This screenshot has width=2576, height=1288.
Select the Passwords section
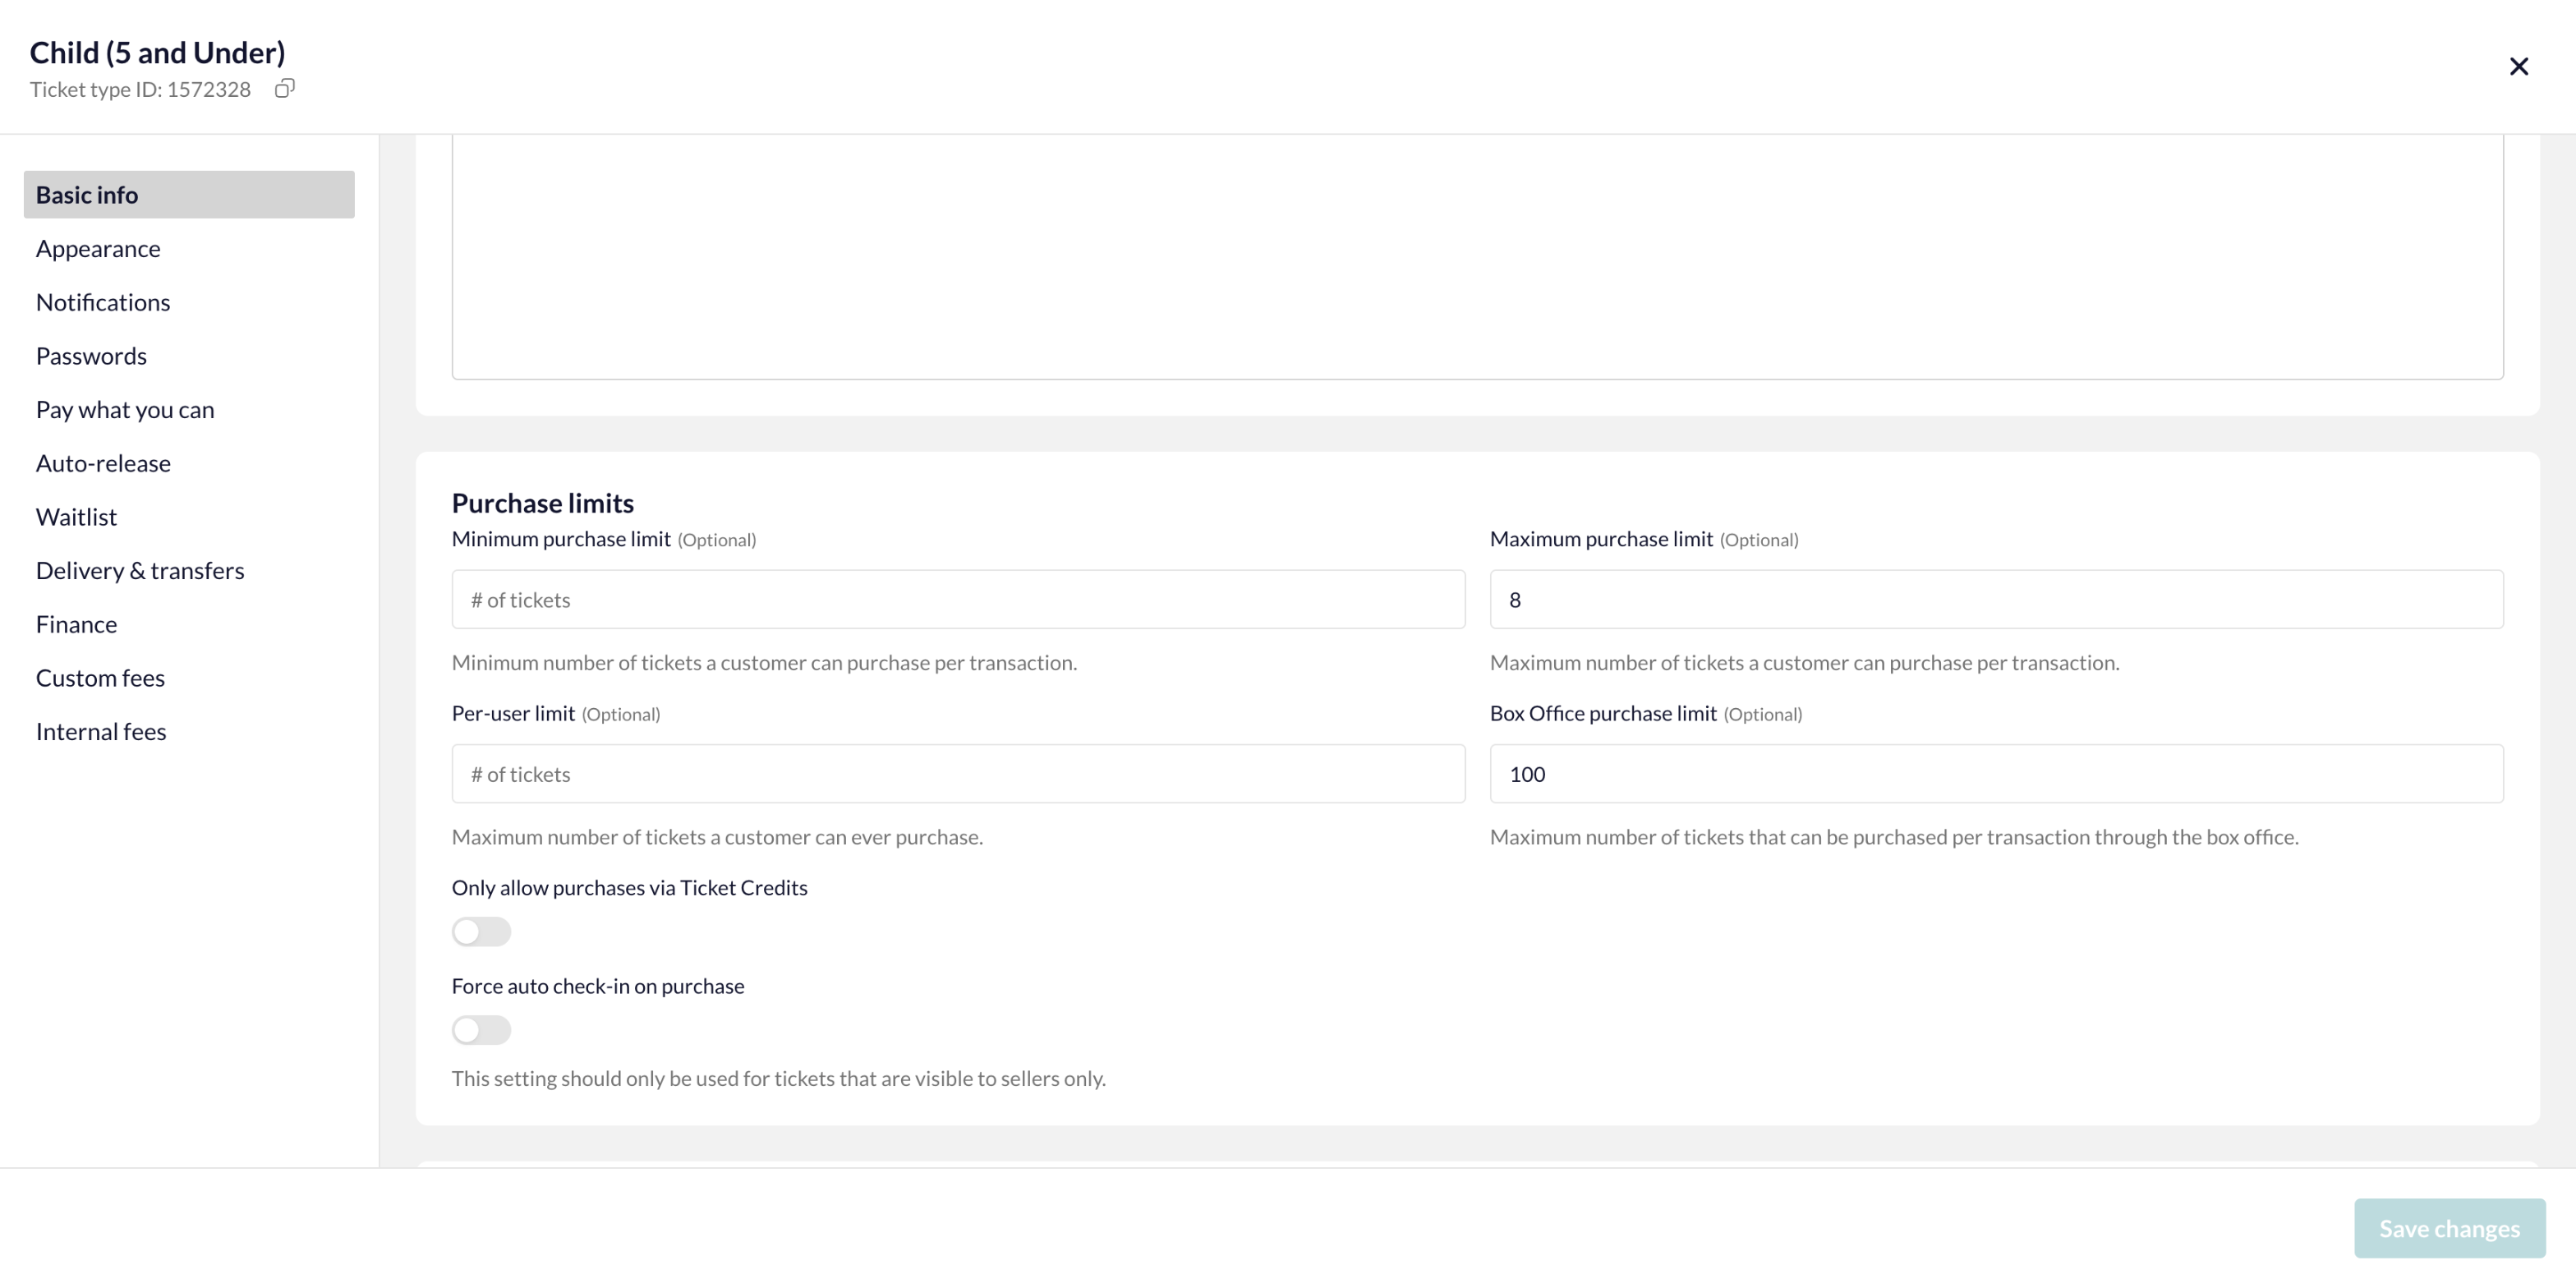[x=91, y=357]
